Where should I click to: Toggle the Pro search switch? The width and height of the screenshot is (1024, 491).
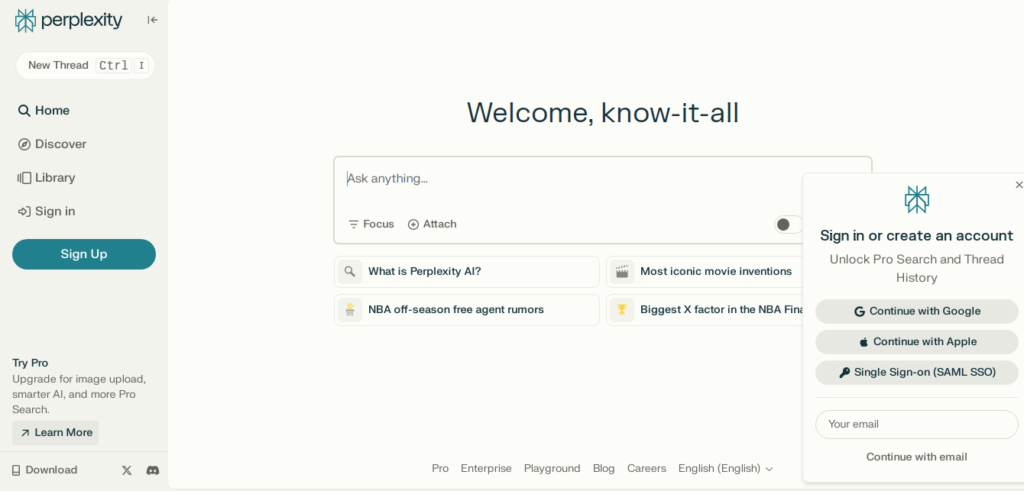click(x=788, y=225)
